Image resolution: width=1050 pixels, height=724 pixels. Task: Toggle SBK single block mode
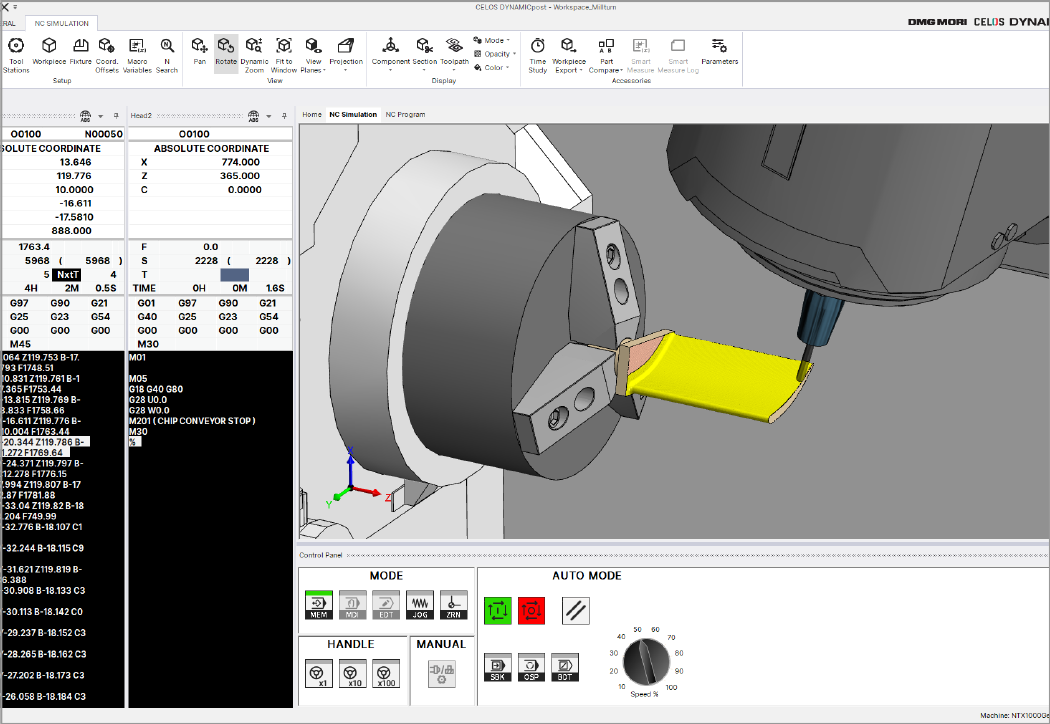tap(497, 667)
